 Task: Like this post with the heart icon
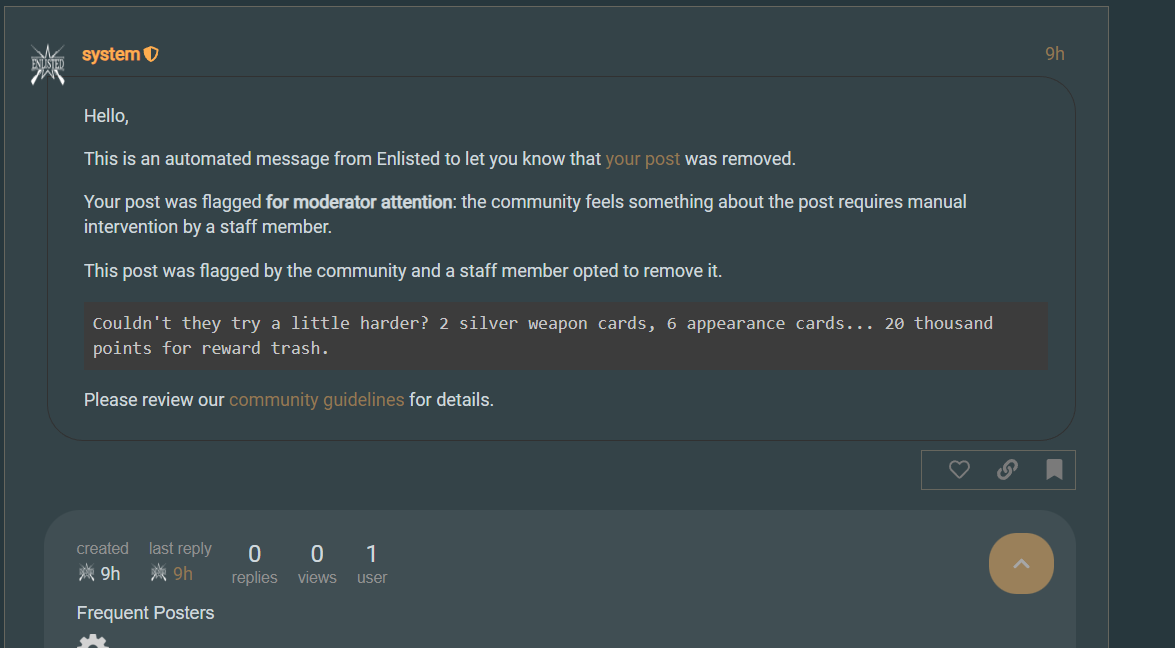pos(959,469)
